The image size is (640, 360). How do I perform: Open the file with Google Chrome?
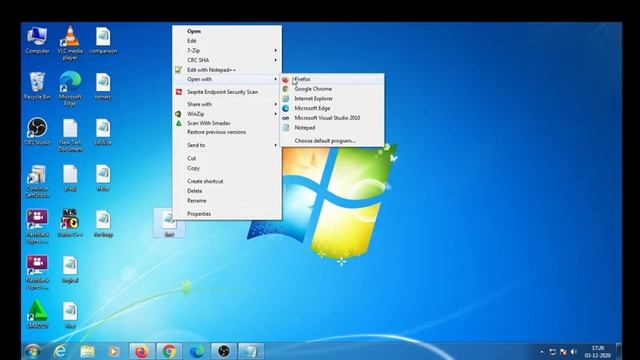pos(332,89)
